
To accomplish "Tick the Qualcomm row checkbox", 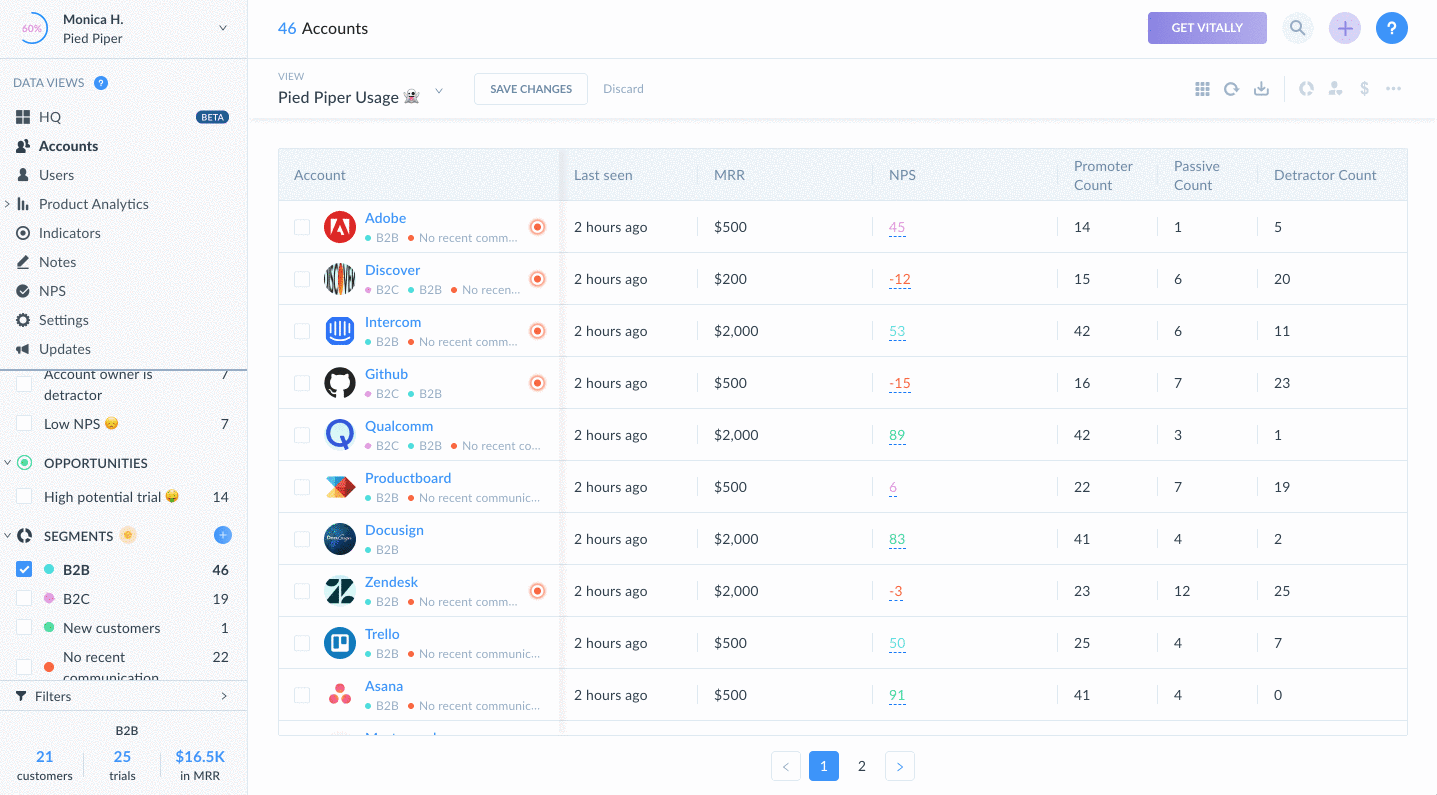I will 302,435.
